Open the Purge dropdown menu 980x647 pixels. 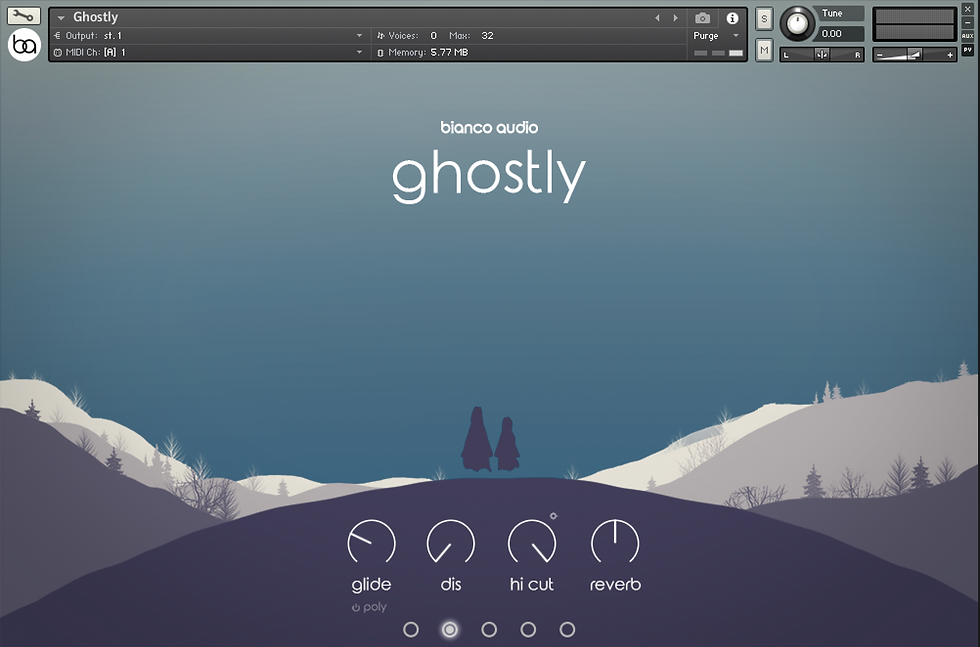pos(716,36)
